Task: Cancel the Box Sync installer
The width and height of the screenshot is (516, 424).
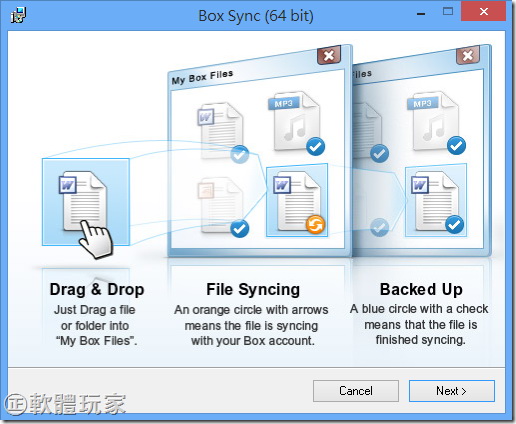Action: pos(356,391)
